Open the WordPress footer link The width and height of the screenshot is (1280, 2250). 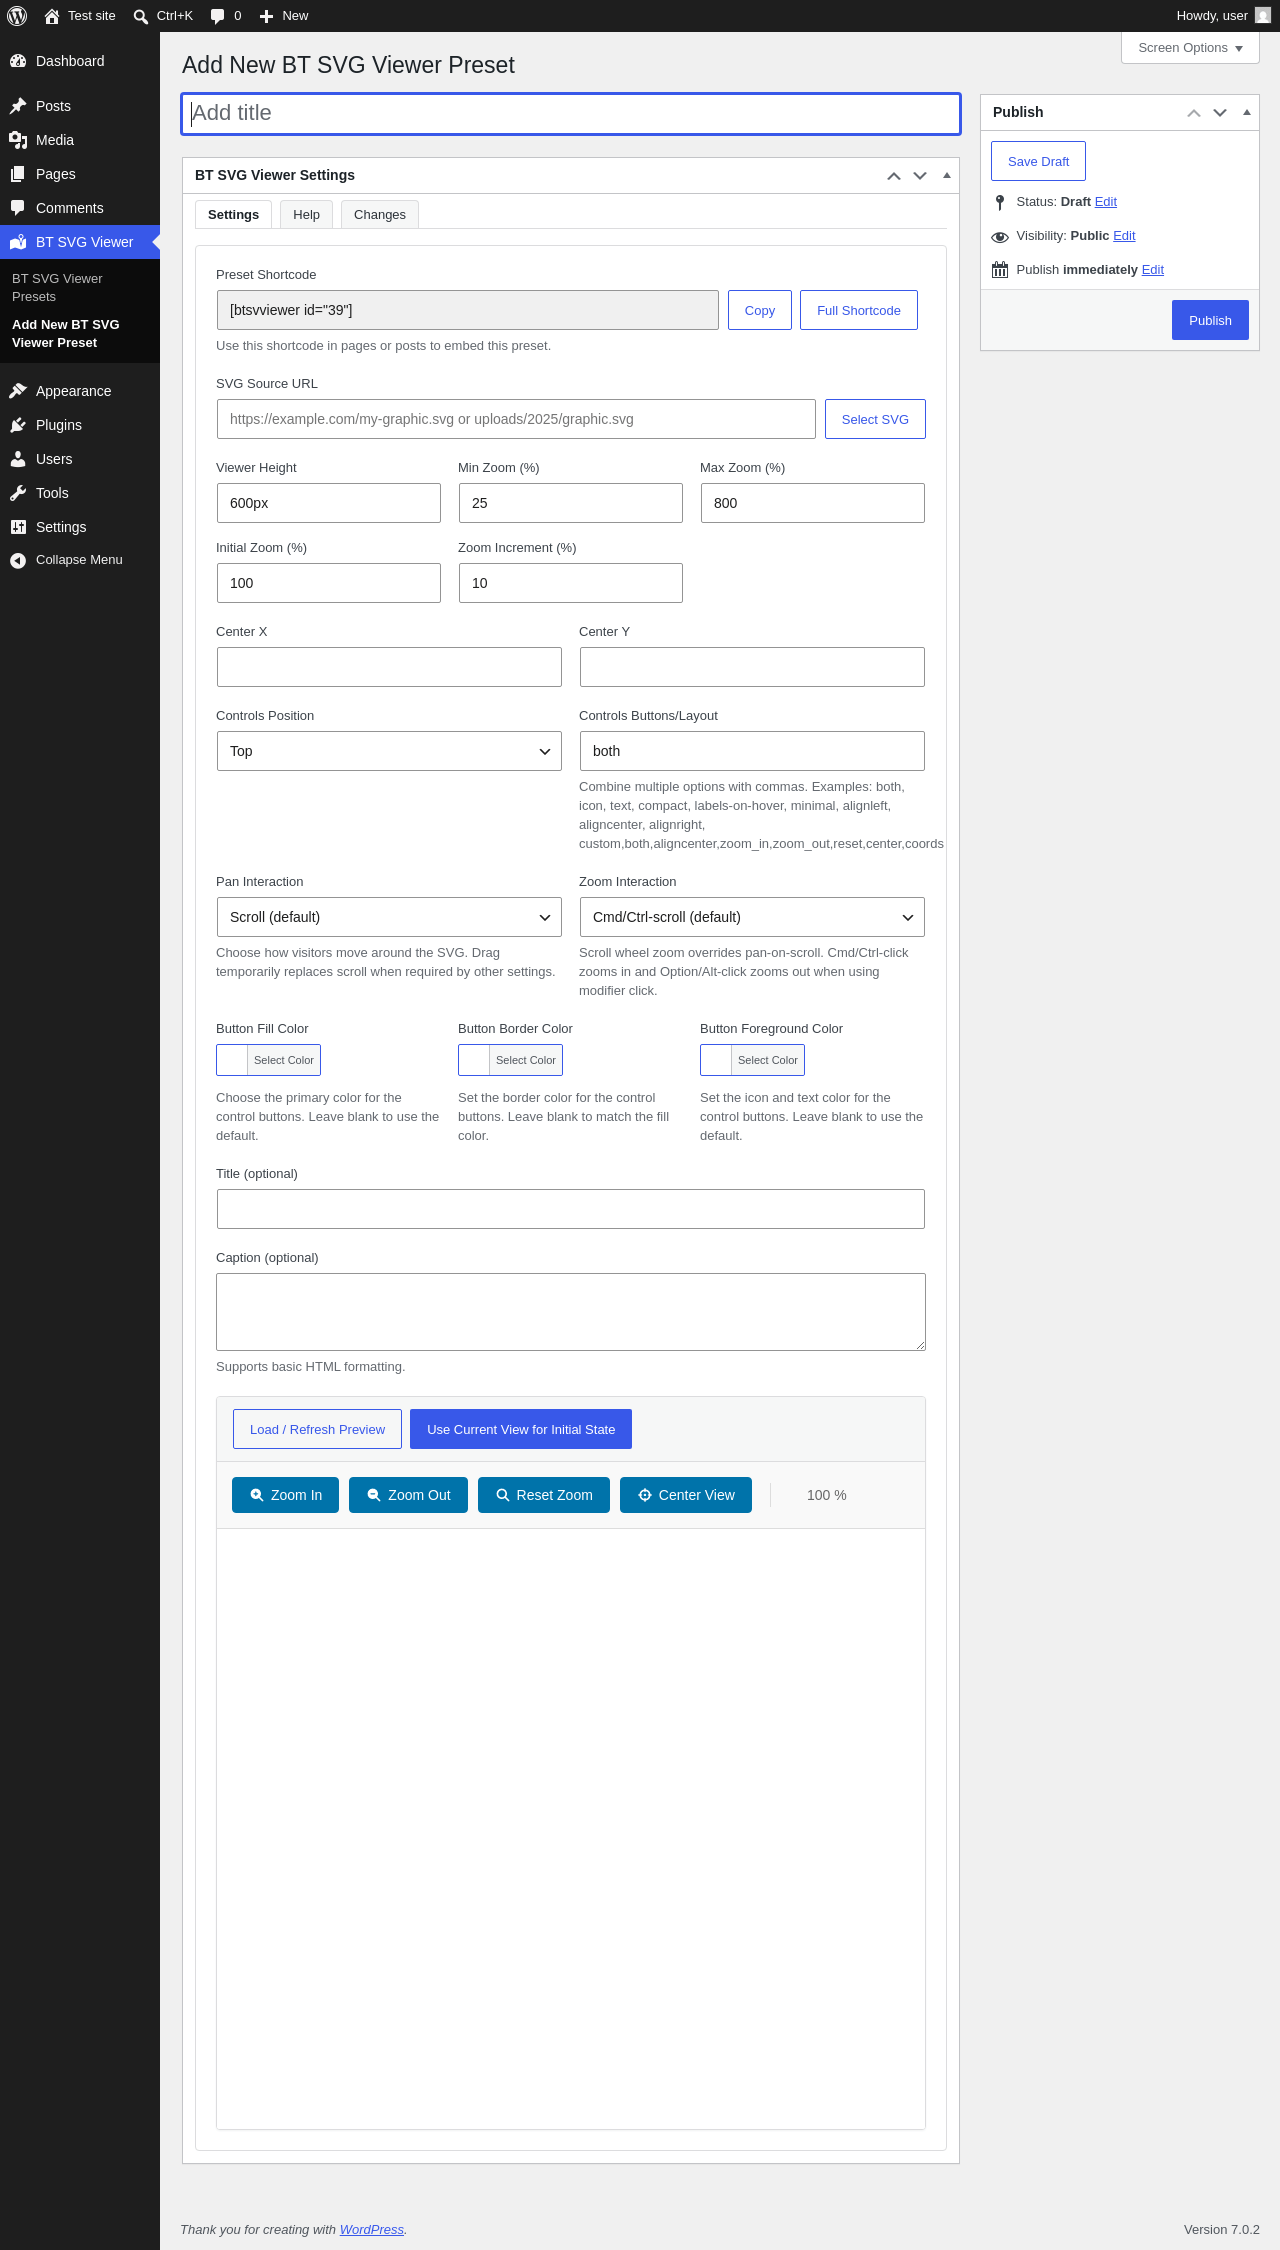(x=372, y=2229)
